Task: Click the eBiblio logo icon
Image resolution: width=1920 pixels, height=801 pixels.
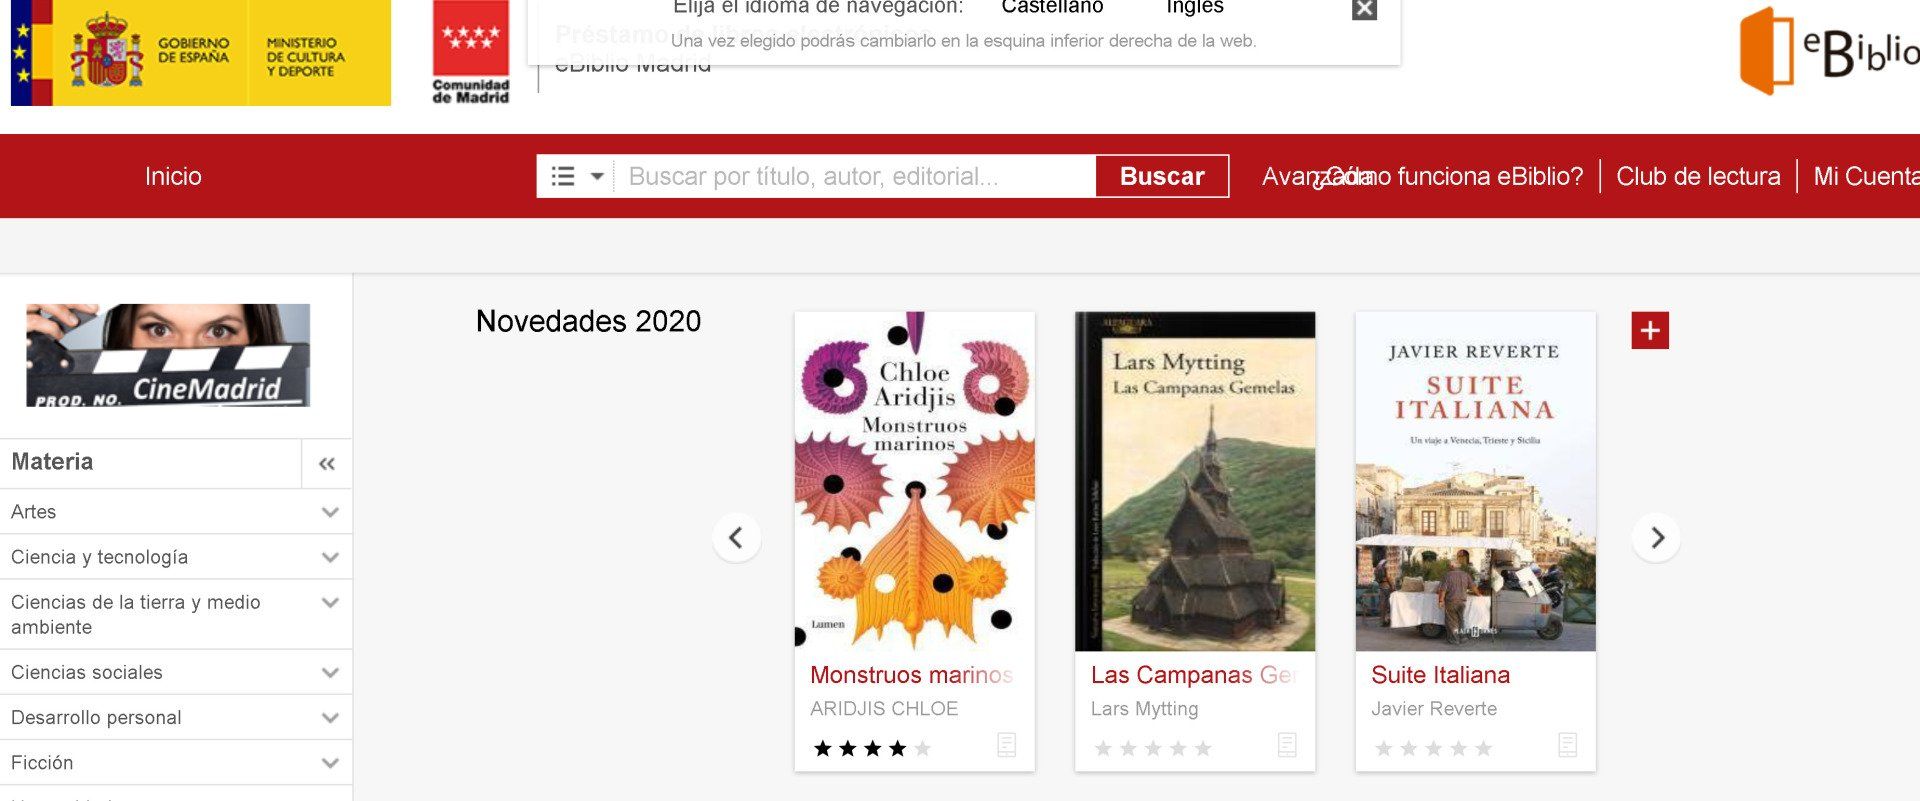Action: (1768, 52)
